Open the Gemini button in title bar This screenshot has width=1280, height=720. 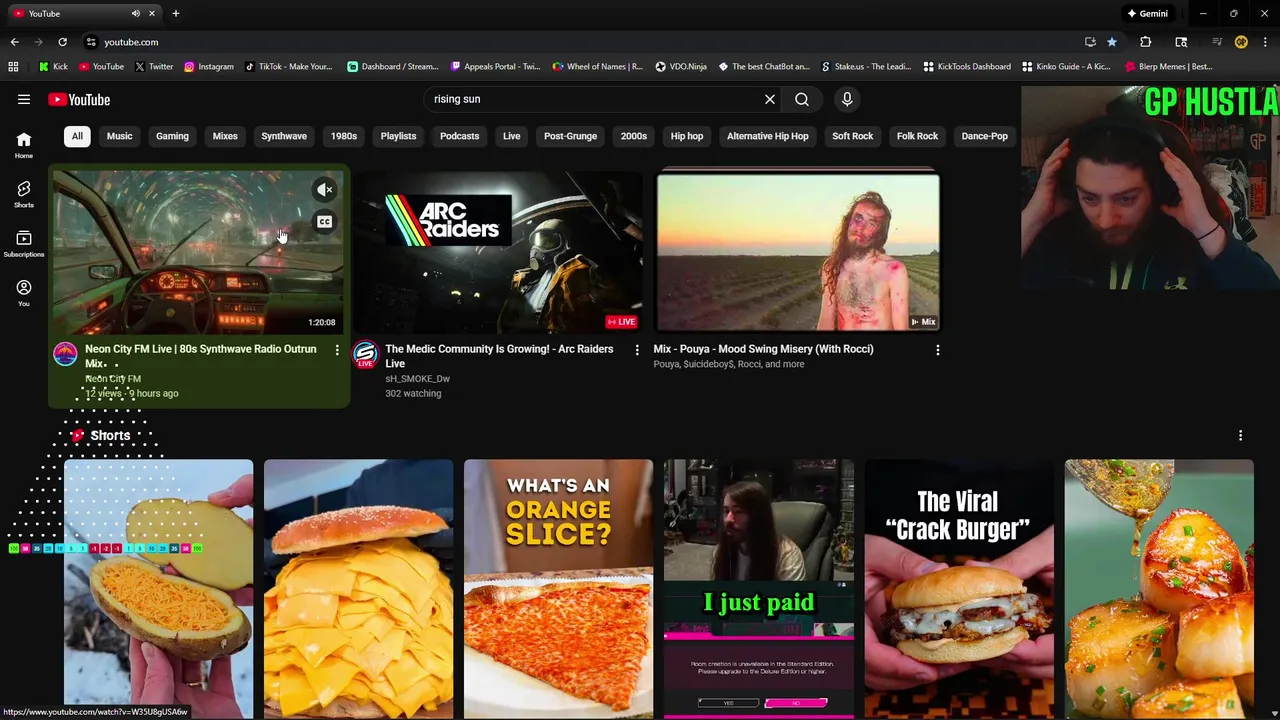click(1148, 13)
